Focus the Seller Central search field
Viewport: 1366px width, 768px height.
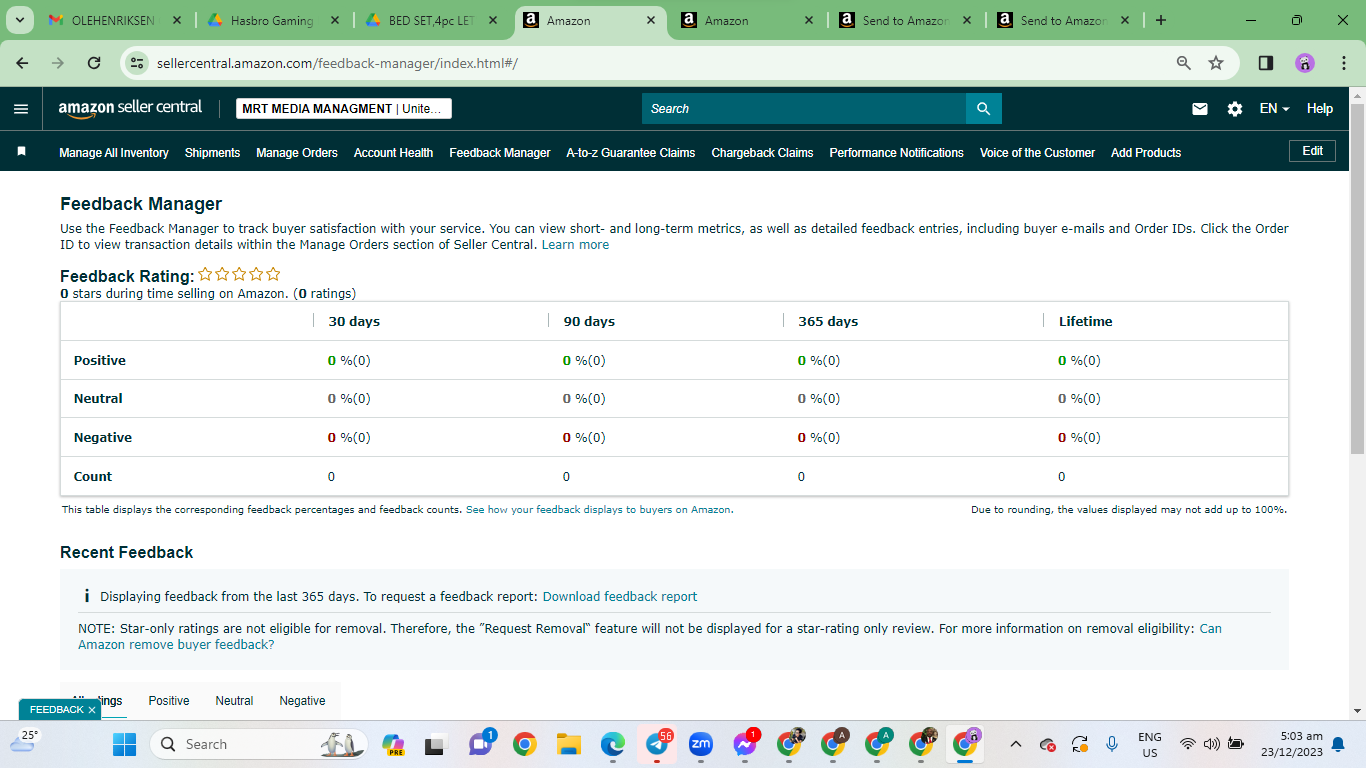(803, 108)
